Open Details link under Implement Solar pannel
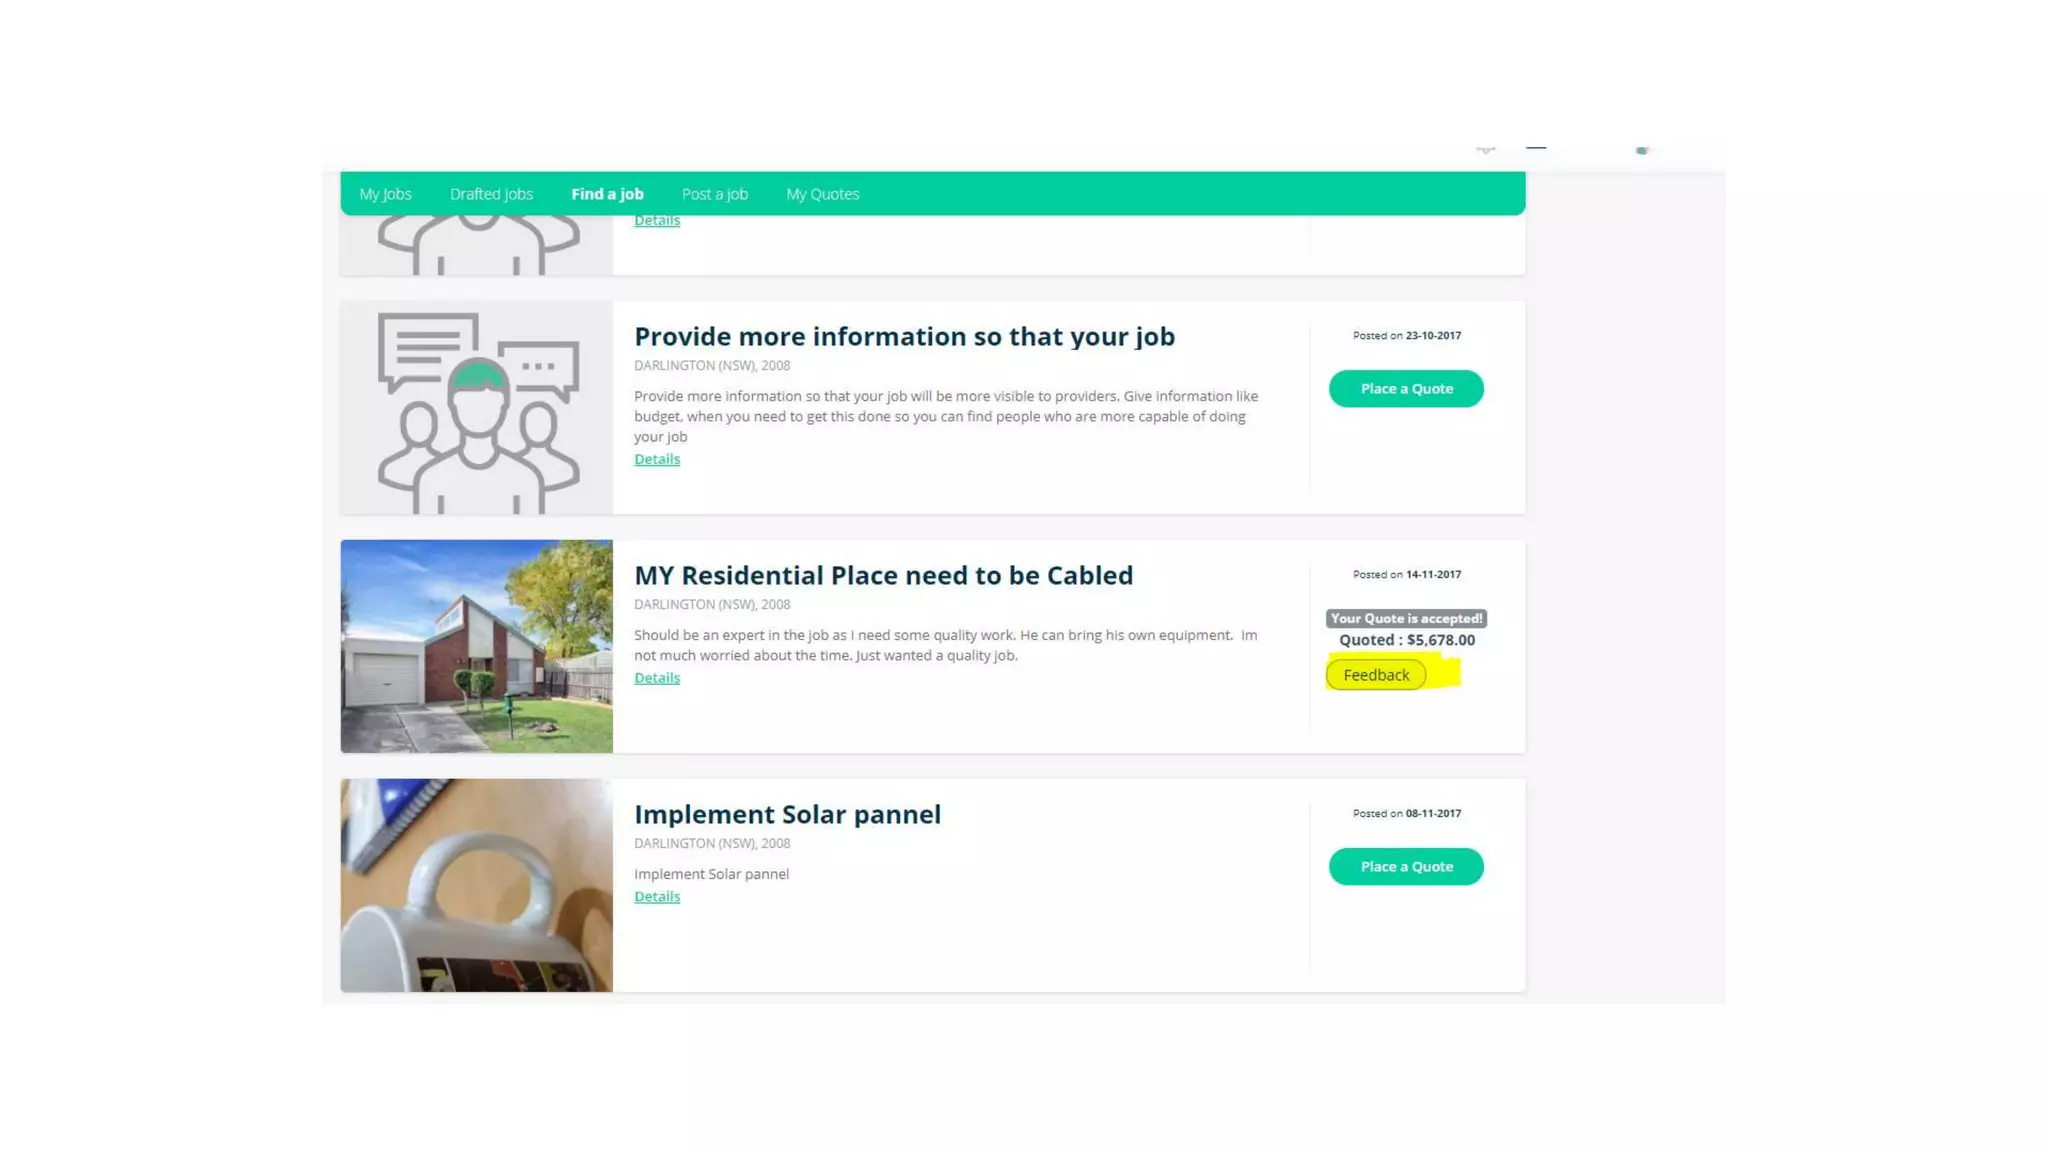 coord(657,897)
